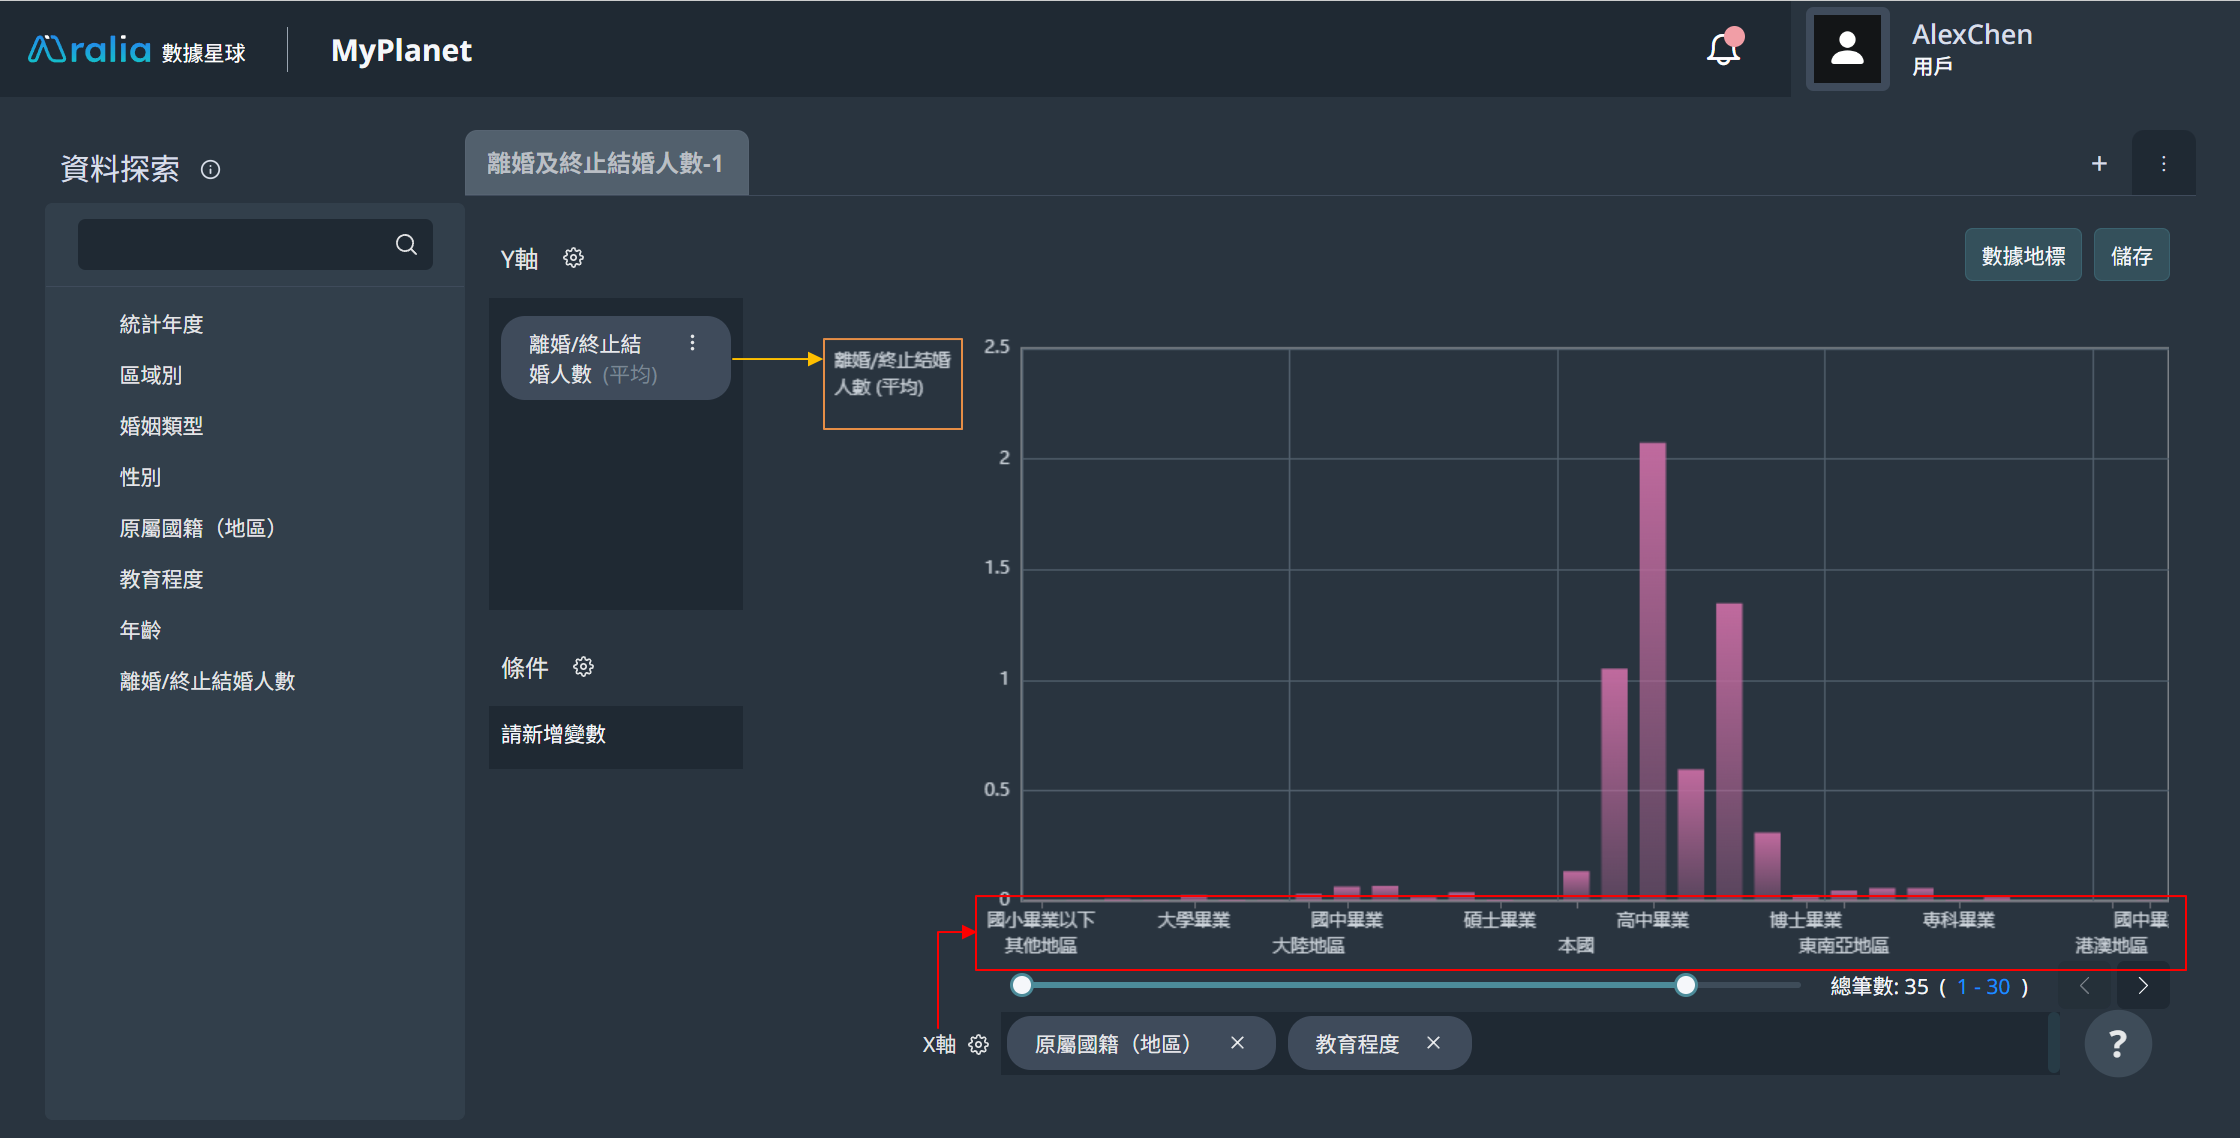2240x1138 pixels.
Task: Open the 離婚/終止結婚人數 chip options menu
Action: point(692,343)
